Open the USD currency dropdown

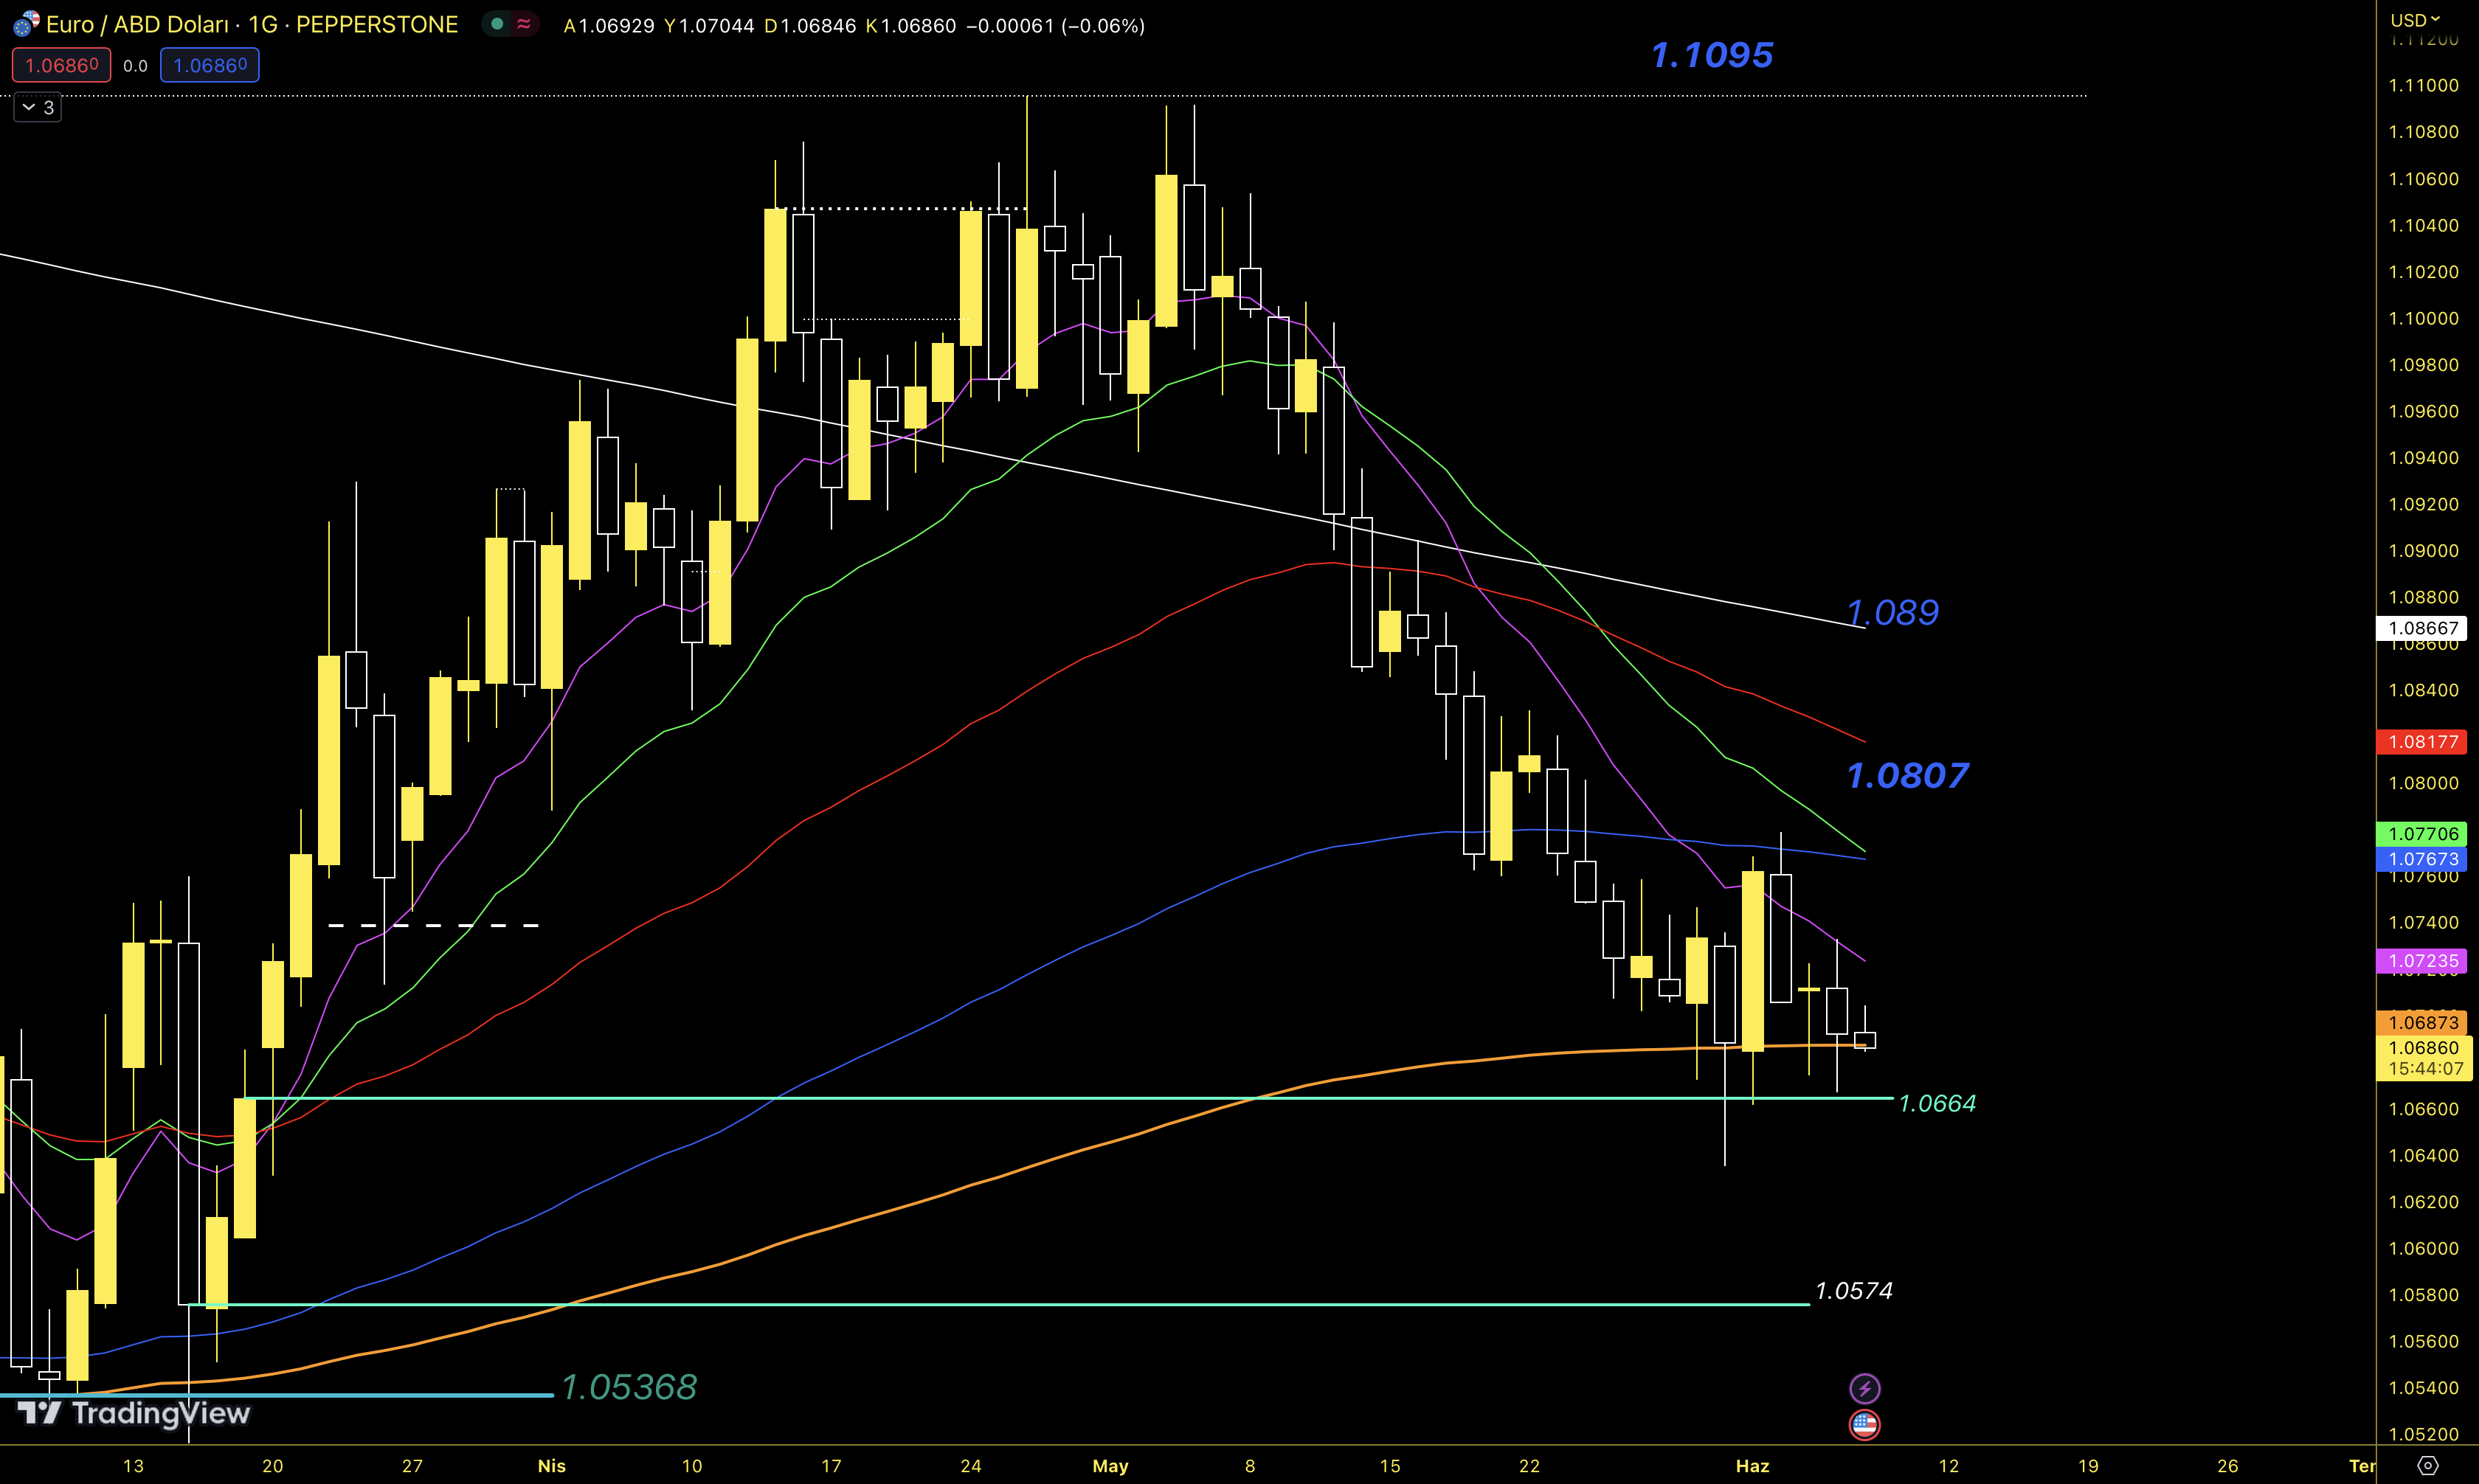click(x=2415, y=20)
